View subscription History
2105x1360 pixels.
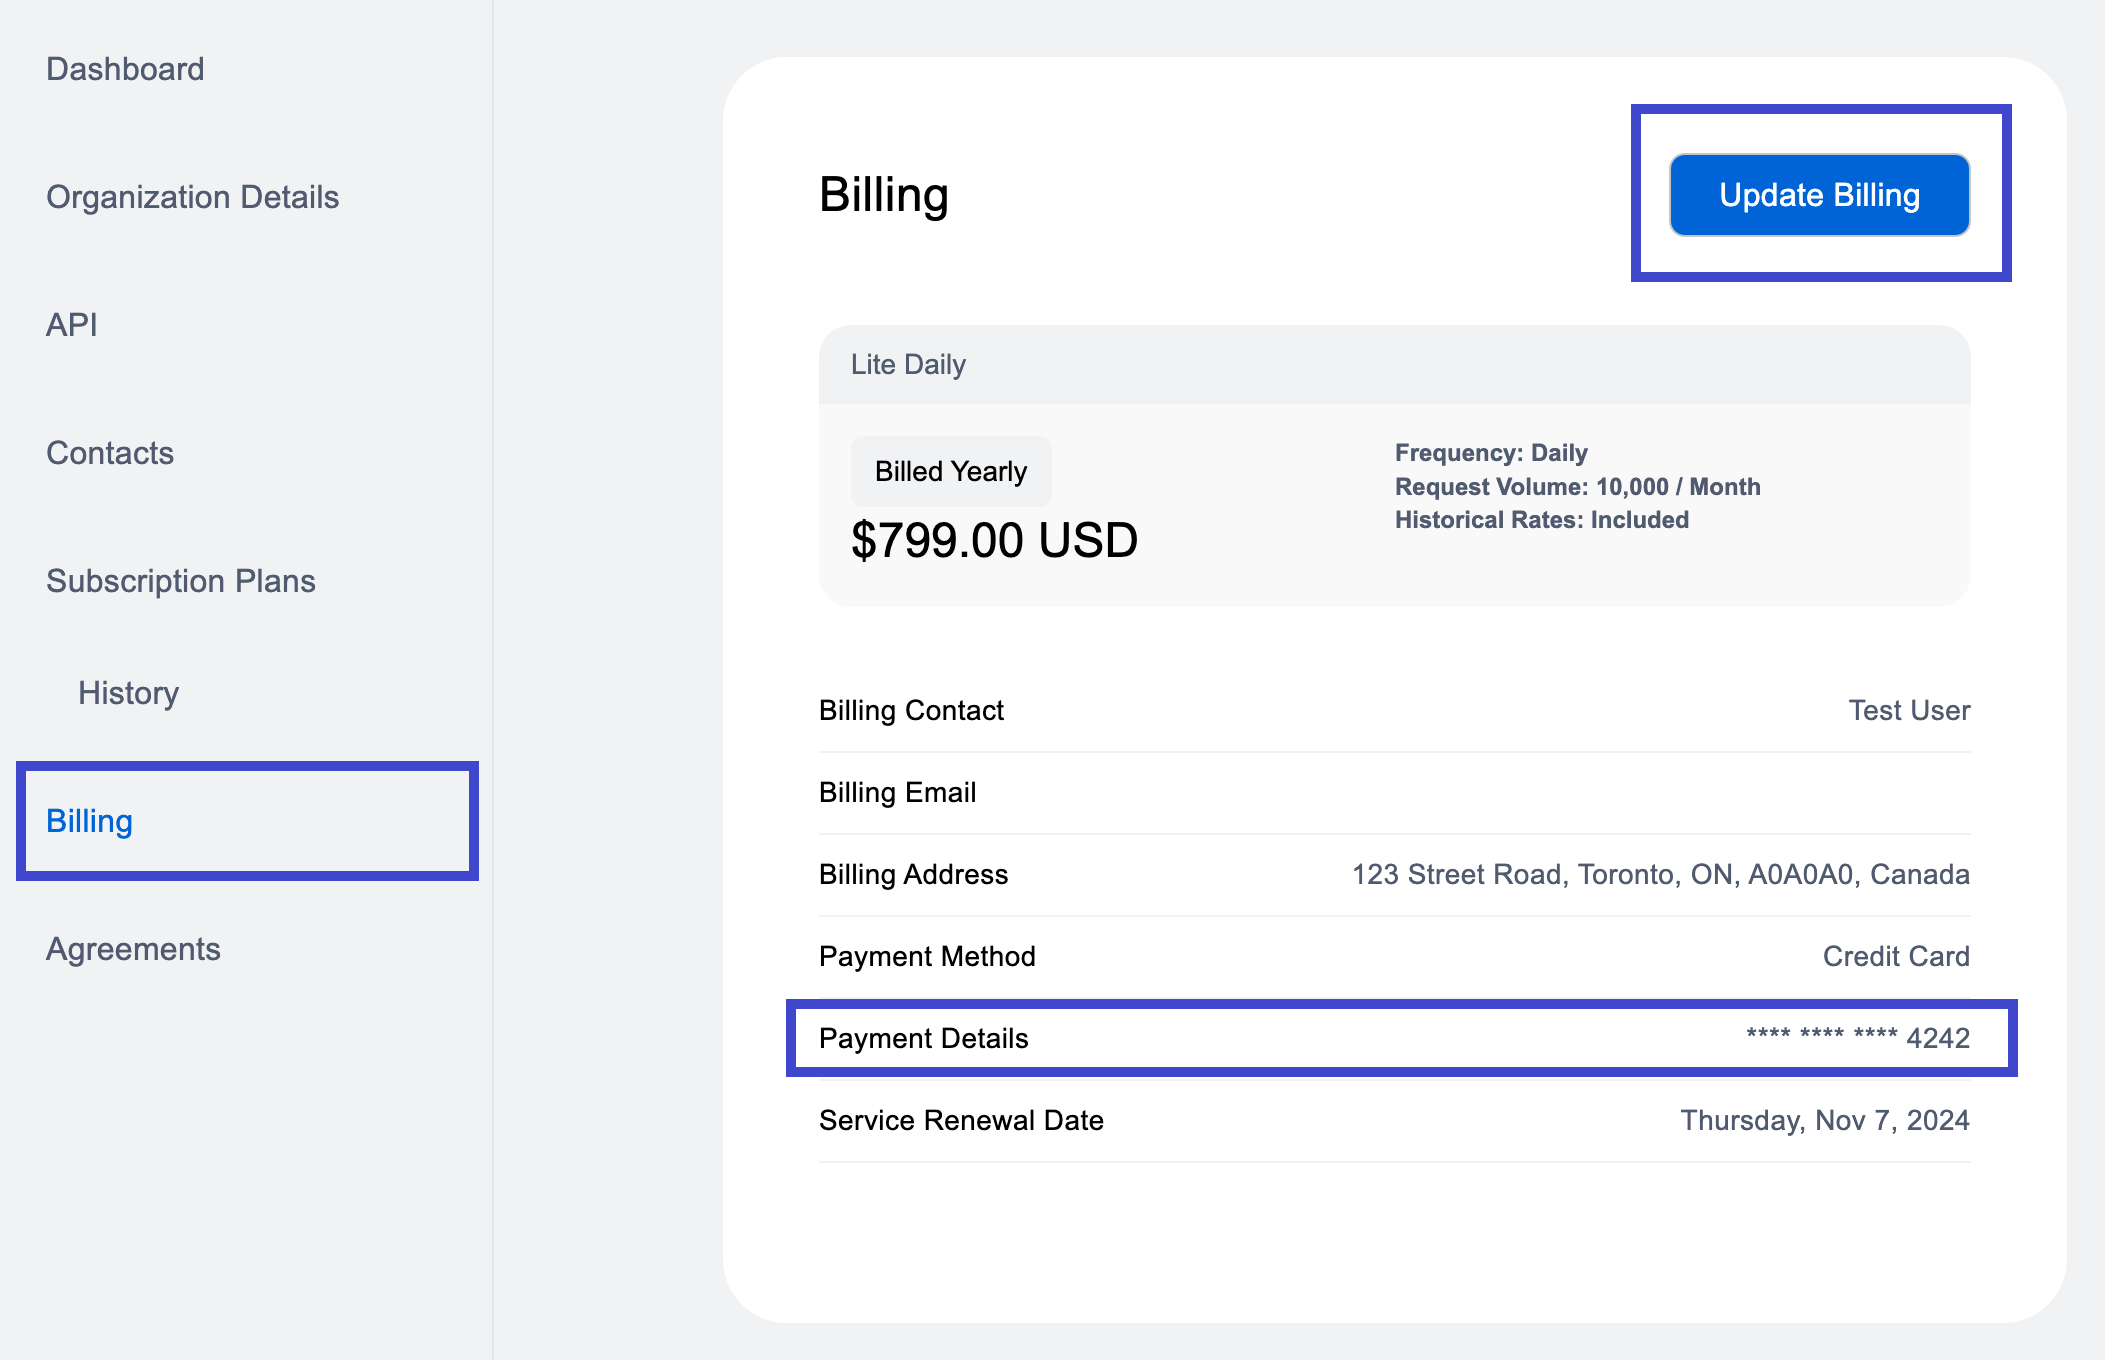[127, 692]
